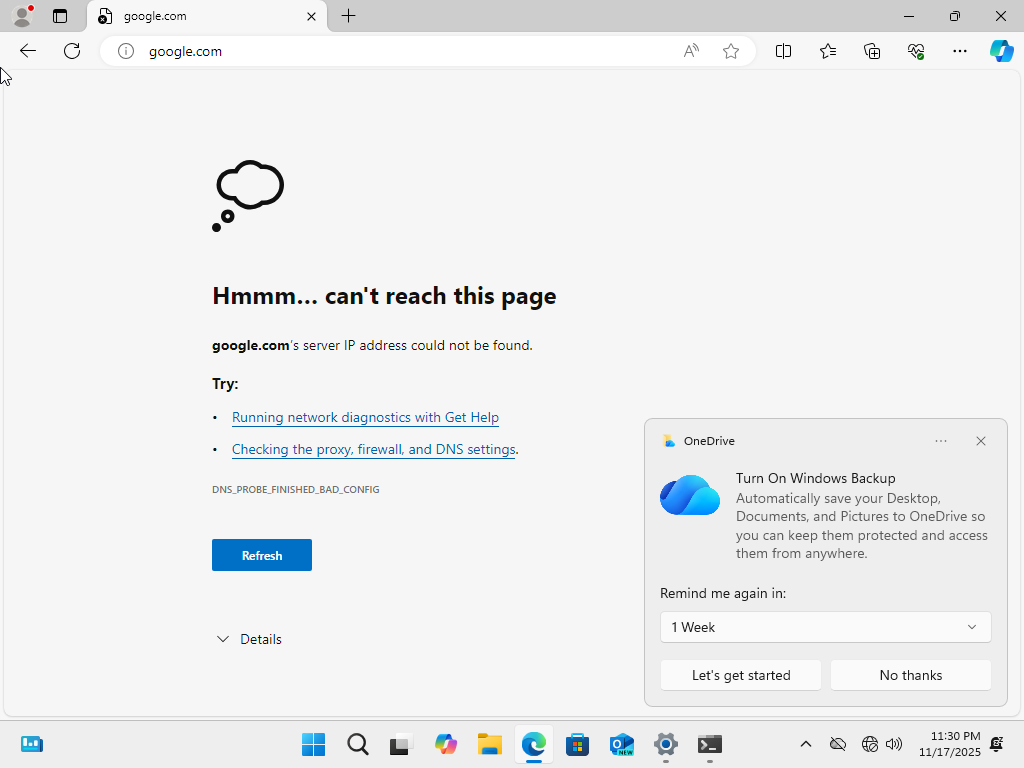The image size is (1024, 768).
Task: Open the 1 Week reminder dropdown
Action: click(825, 627)
